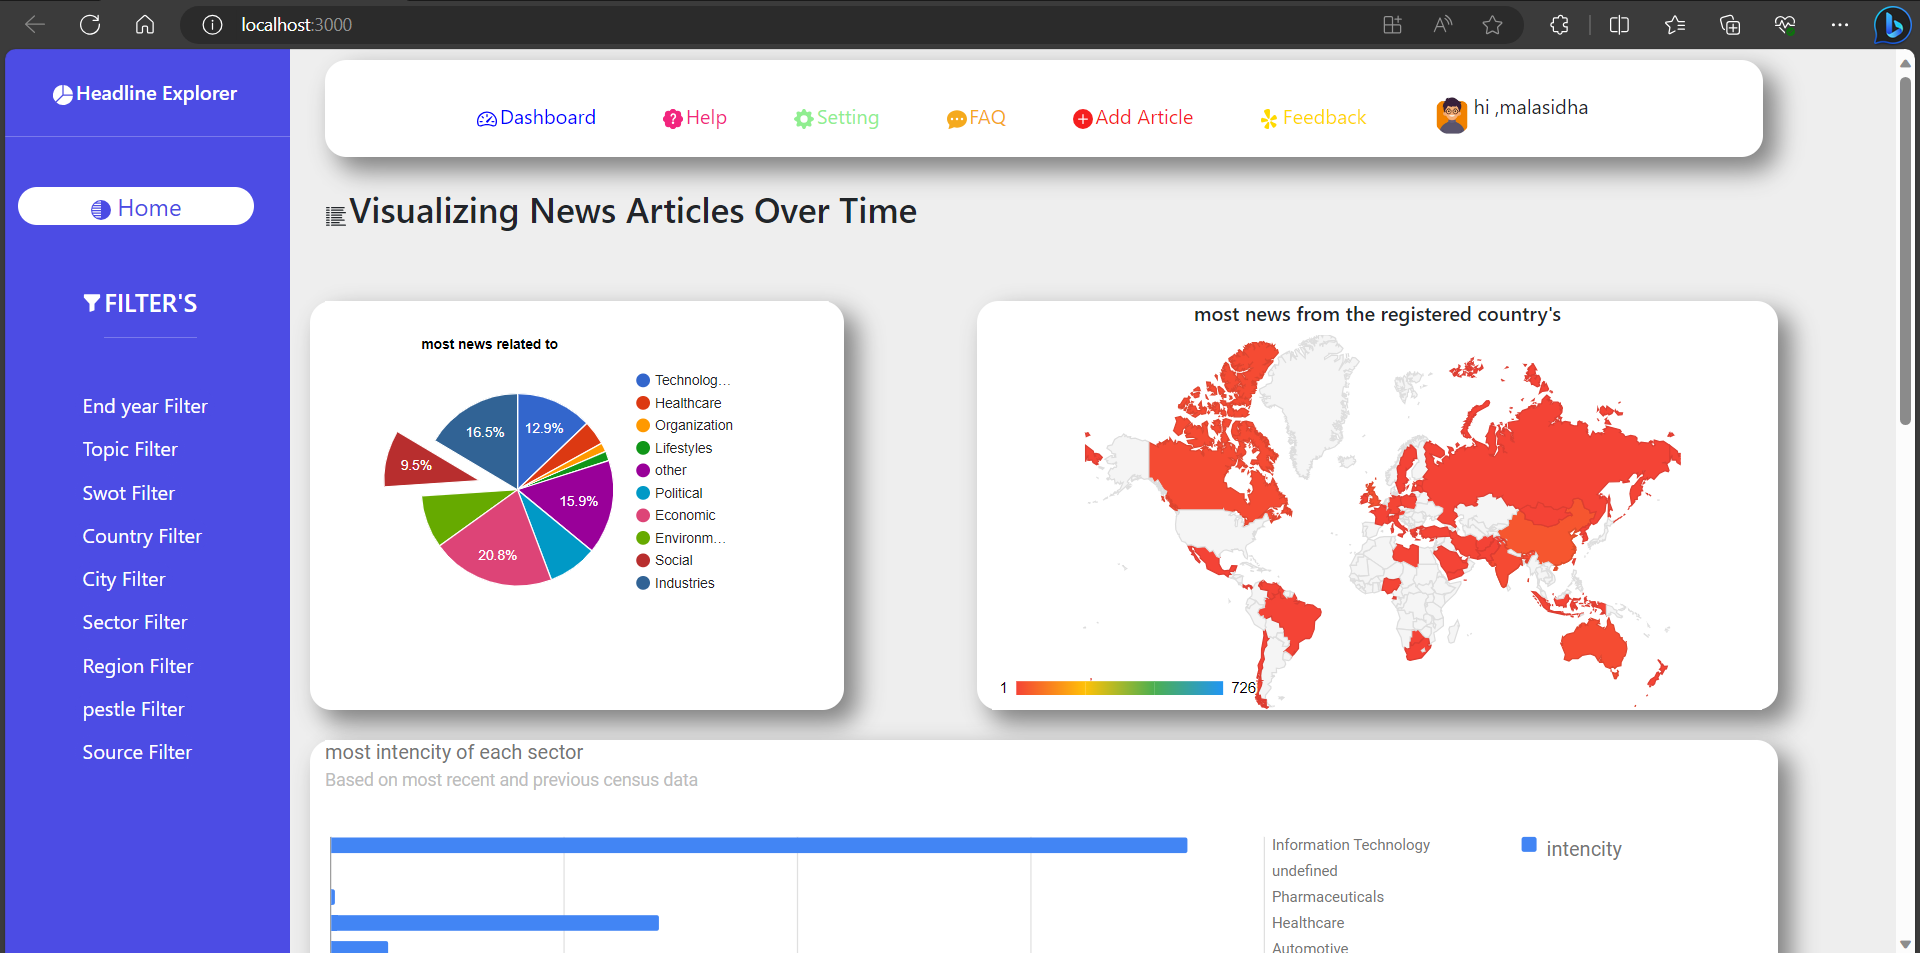
Task: Click the Economic legend entry
Action: pos(675,515)
